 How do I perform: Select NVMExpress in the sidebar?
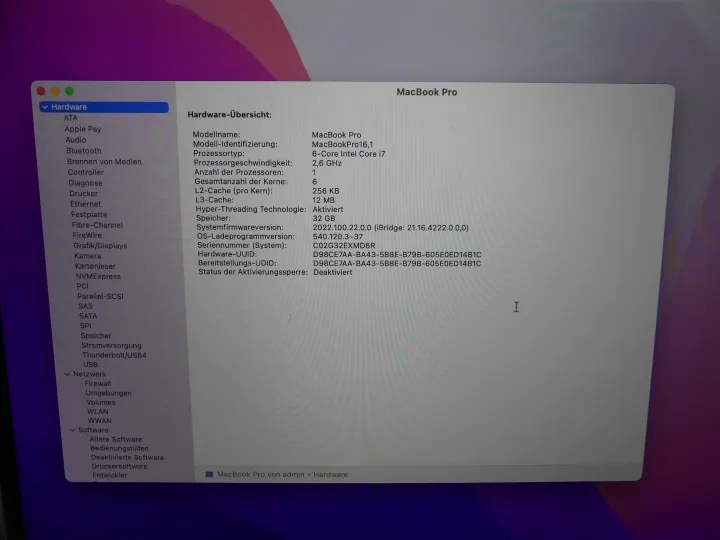(x=98, y=276)
